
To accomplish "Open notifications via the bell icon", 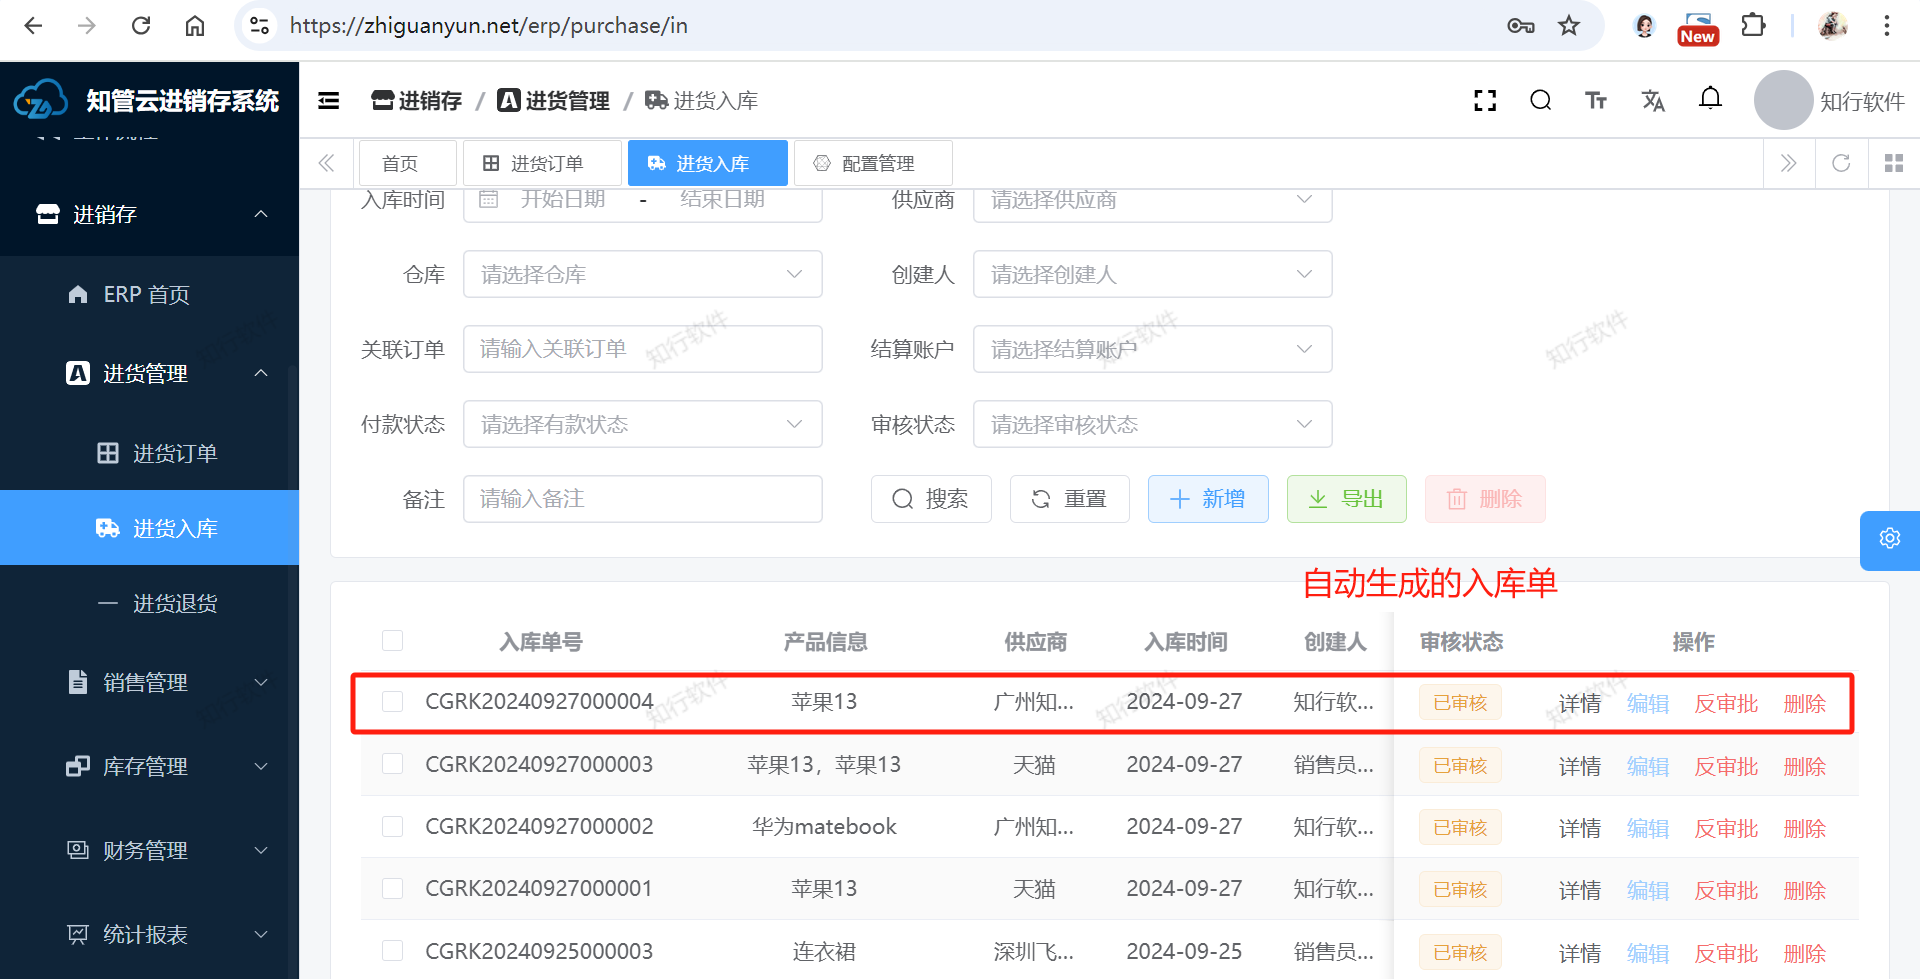I will pos(1710,98).
